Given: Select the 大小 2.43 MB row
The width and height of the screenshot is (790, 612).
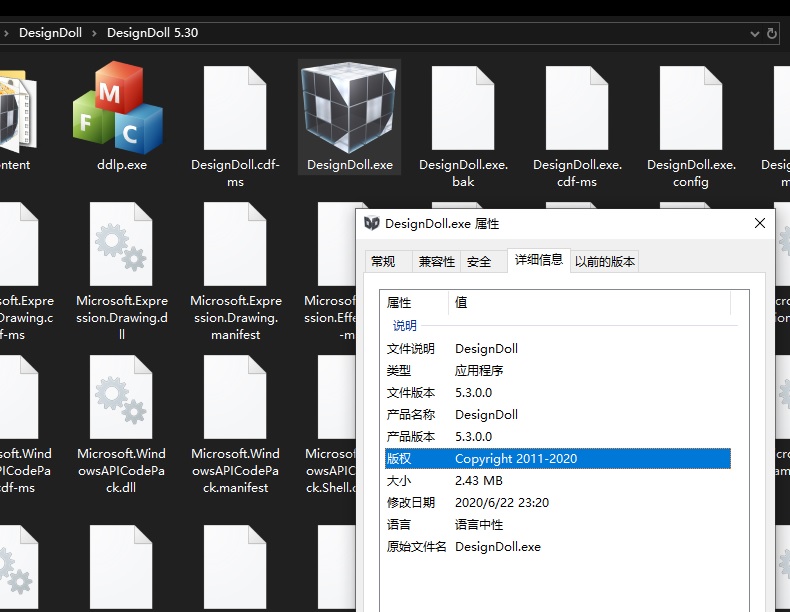Looking at the screenshot, I should 558,481.
